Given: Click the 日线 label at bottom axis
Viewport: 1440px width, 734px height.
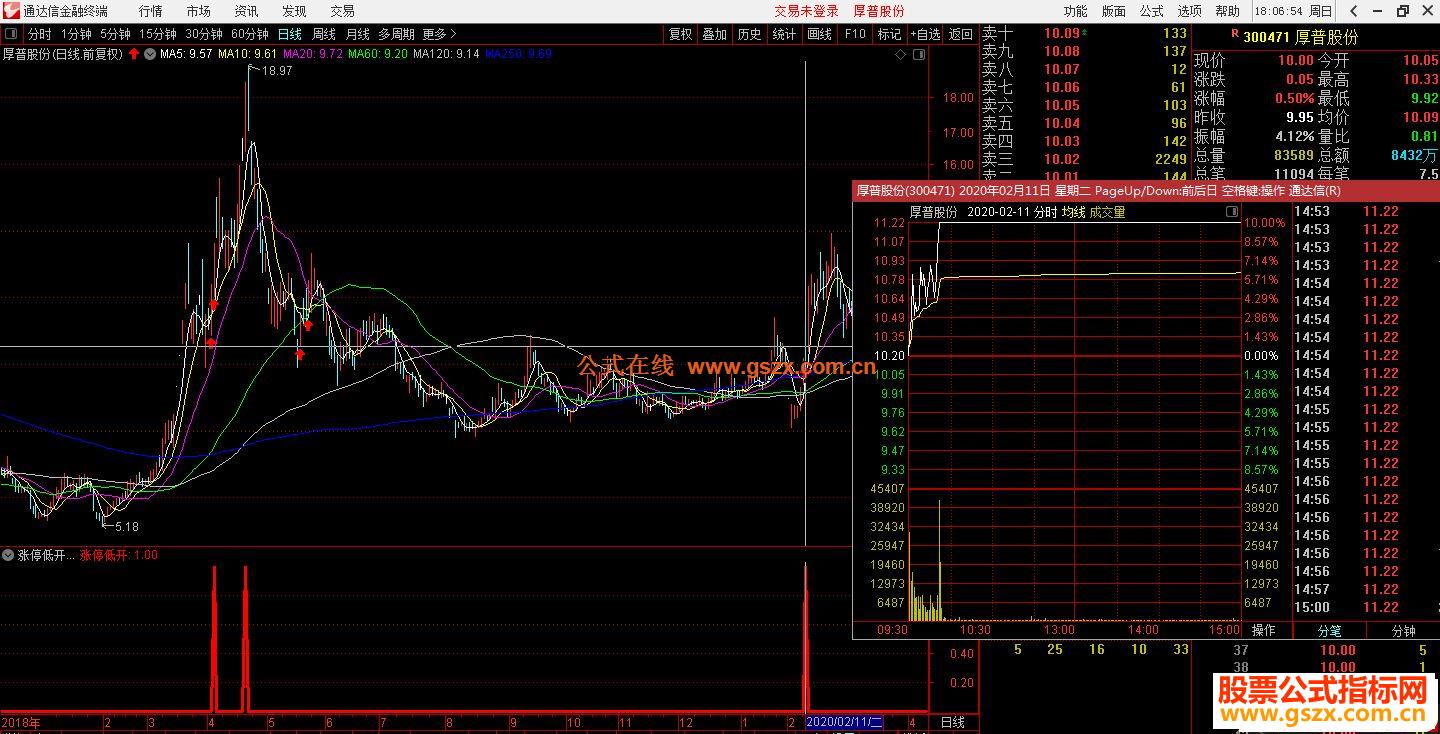Looking at the screenshot, I should coord(953,722).
